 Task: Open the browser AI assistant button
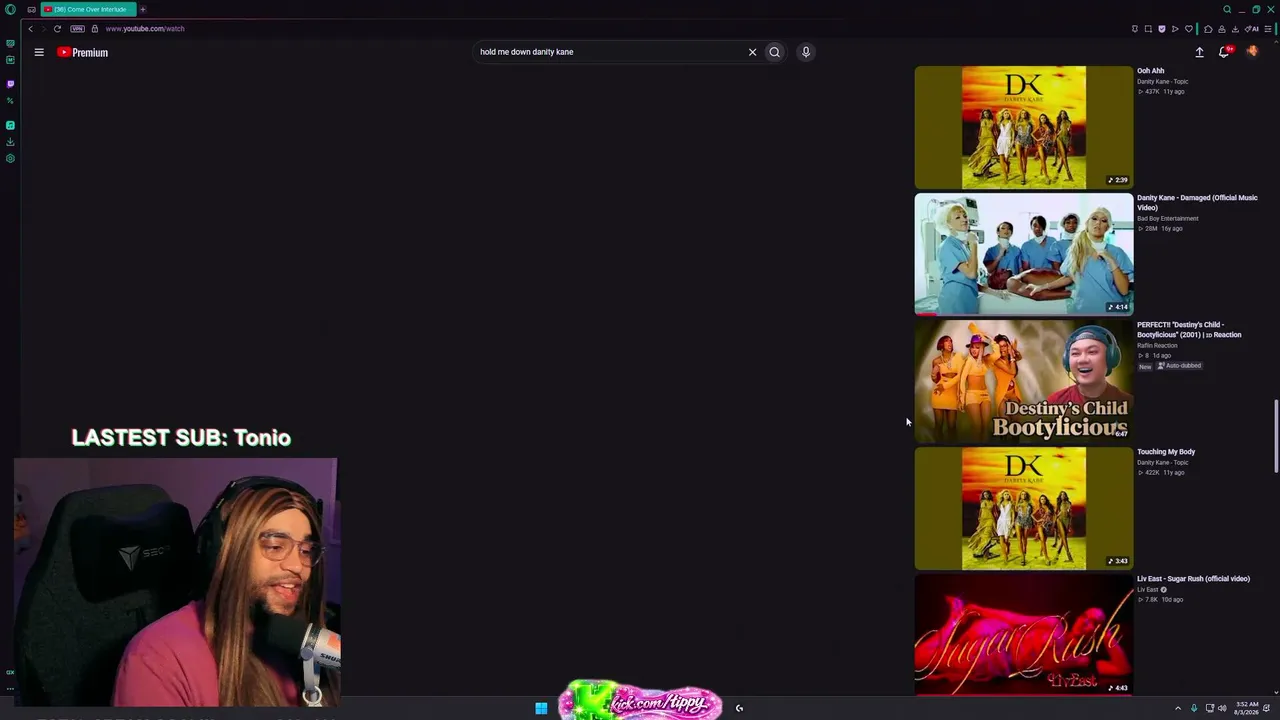(1253, 29)
